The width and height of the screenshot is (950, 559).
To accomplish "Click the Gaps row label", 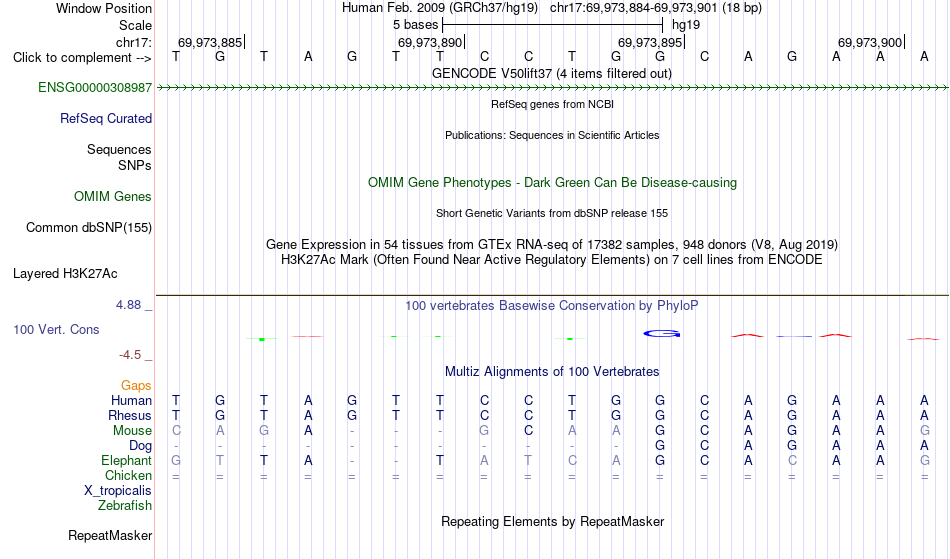I will [136, 386].
